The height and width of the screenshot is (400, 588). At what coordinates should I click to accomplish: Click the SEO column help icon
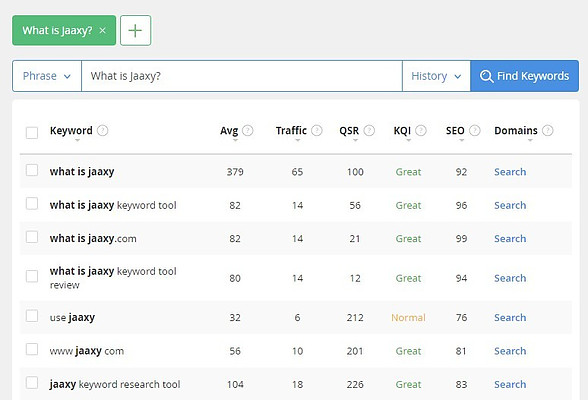[x=475, y=130]
